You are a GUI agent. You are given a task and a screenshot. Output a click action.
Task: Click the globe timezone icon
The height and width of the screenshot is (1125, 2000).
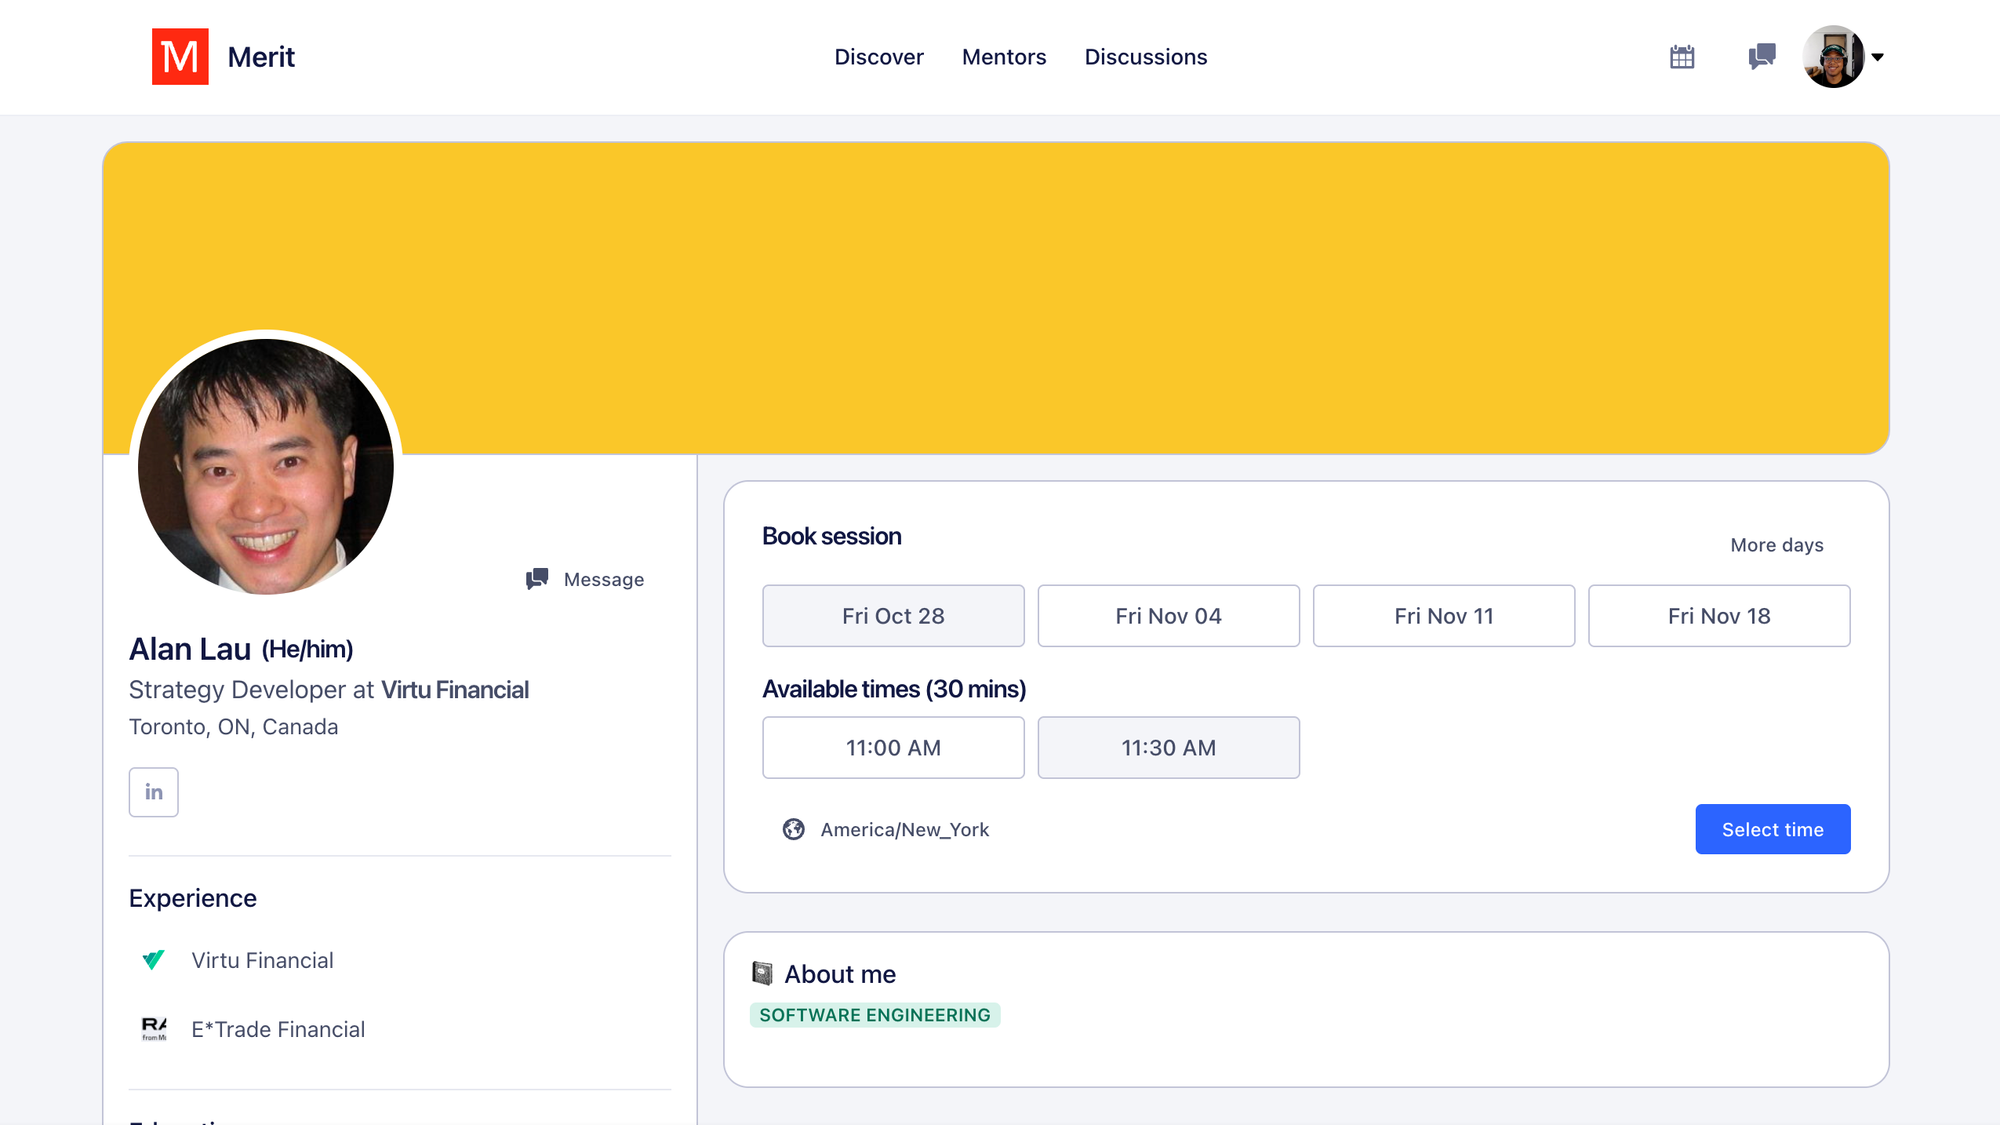pyautogui.click(x=793, y=829)
